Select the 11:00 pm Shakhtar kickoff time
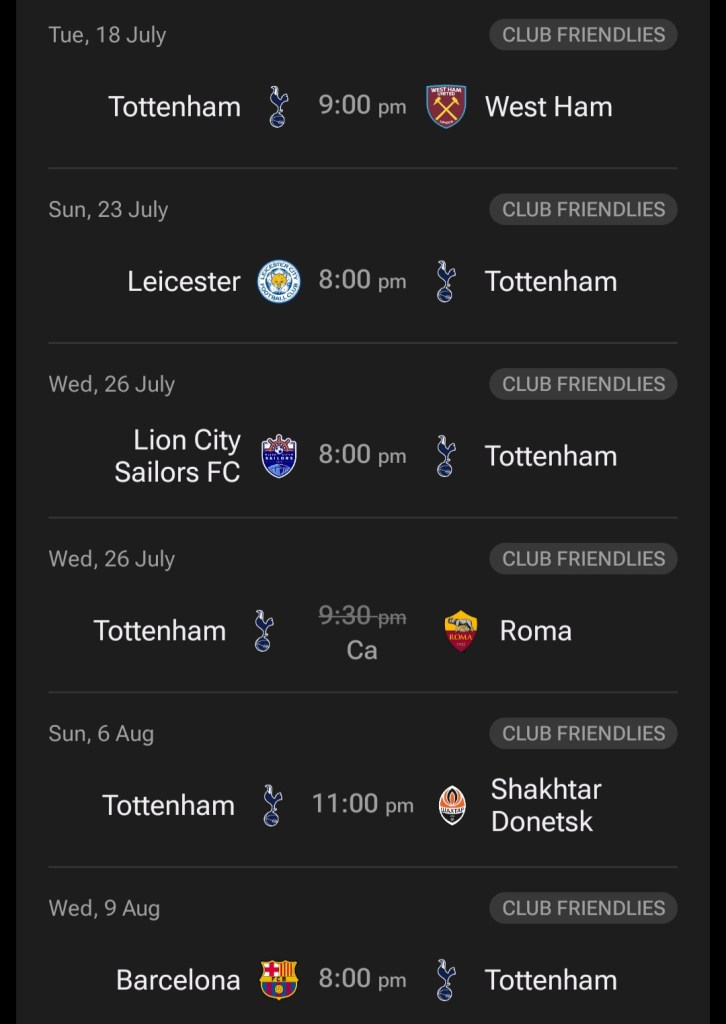The width and height of the screenshot is (726, 1024). [x=362, y=804]
